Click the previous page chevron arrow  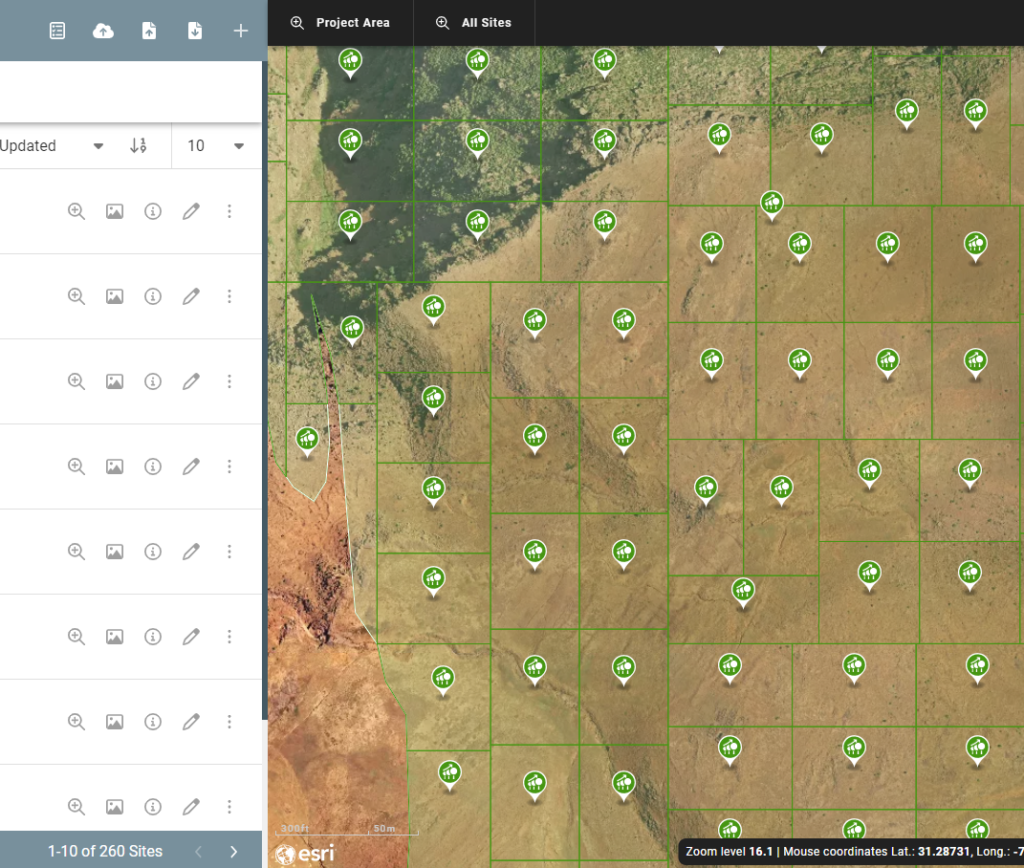(x=198, y=851)
